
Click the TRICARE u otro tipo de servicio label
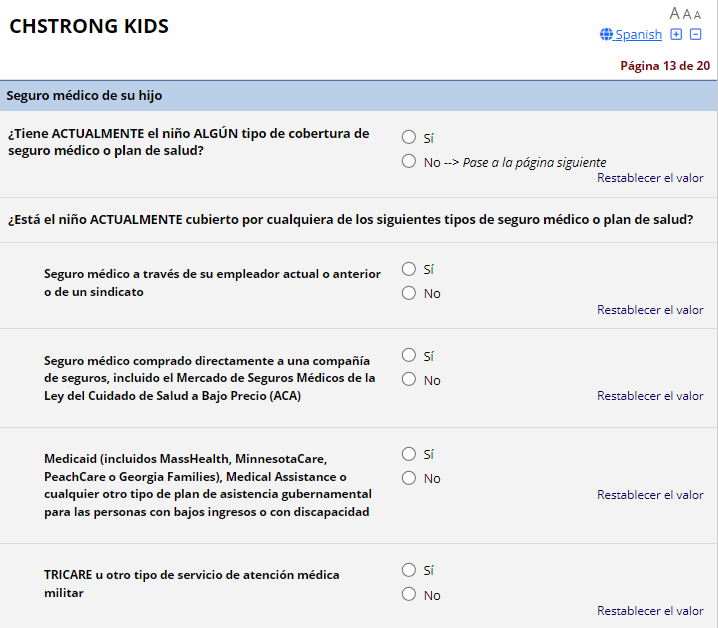click(192, 584)
